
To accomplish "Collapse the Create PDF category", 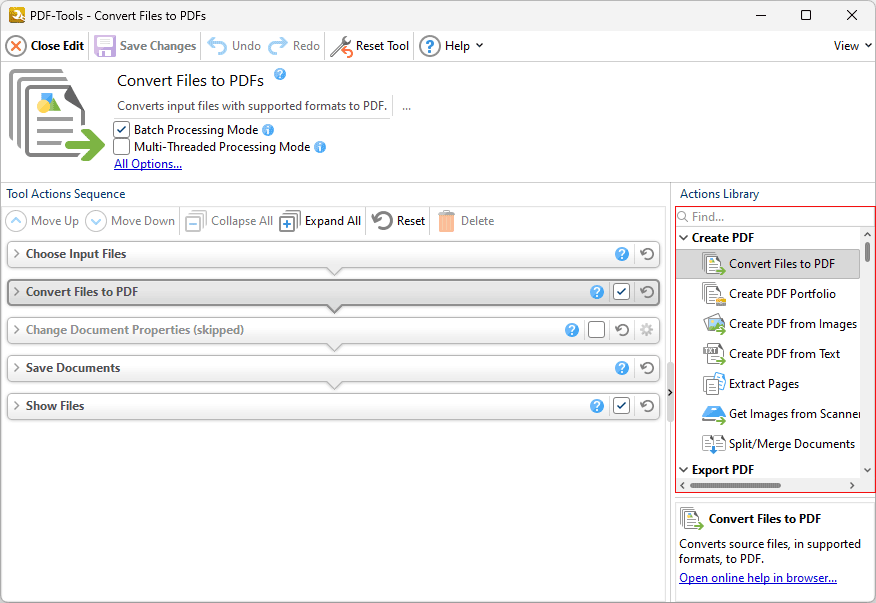I will tap(683, 238).
